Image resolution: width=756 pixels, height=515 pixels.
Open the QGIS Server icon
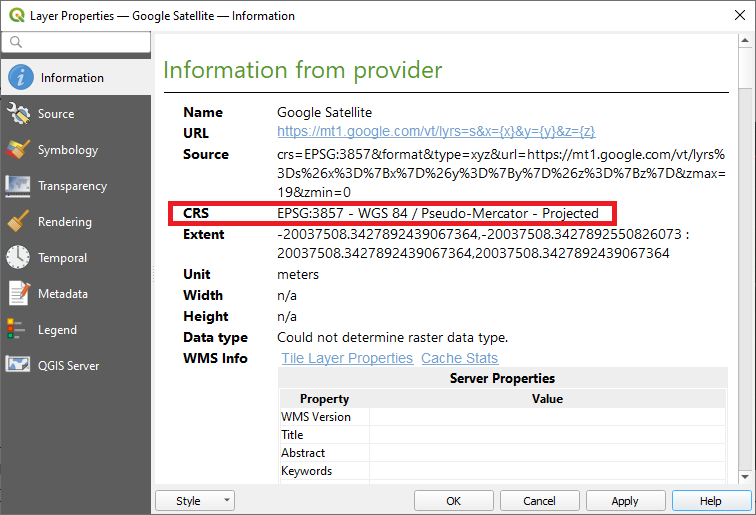[19, 365]
